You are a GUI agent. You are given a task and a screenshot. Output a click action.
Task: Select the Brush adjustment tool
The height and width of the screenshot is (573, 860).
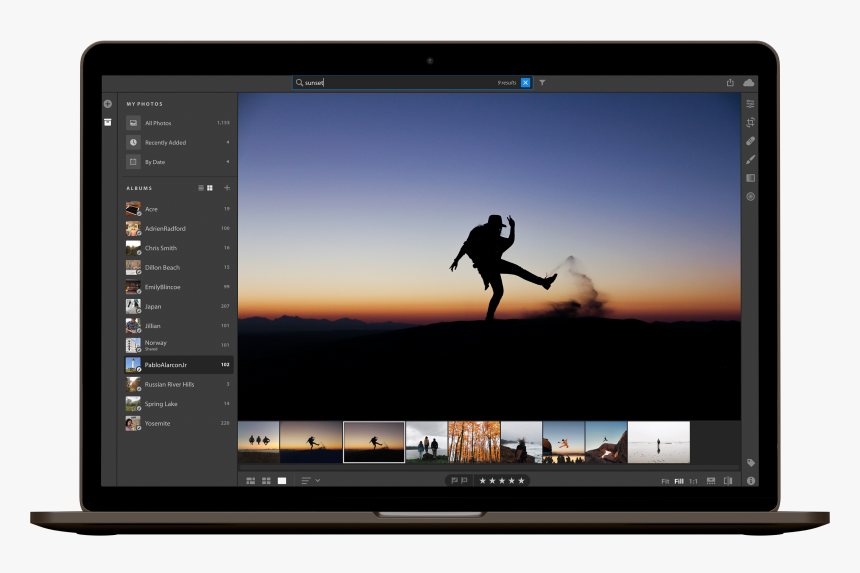coord(750,160)
